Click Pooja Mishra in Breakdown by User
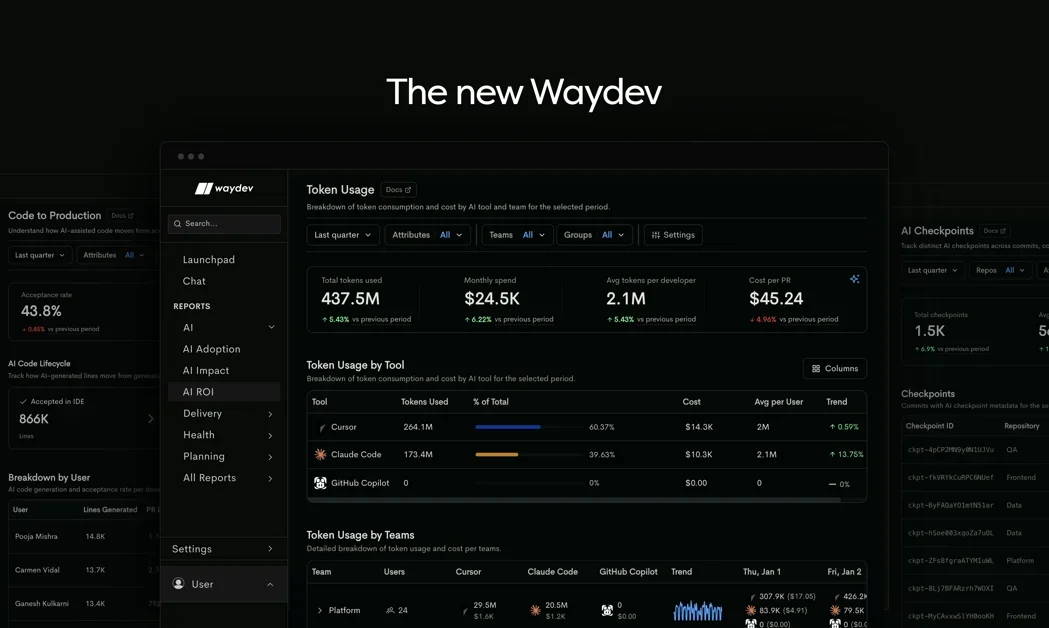This screenshot has width=1049, height=628. click(x=36, y=536)
